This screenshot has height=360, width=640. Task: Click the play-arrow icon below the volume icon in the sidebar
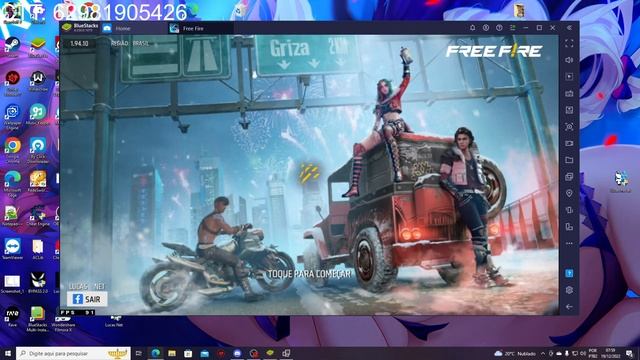point(569,77)
